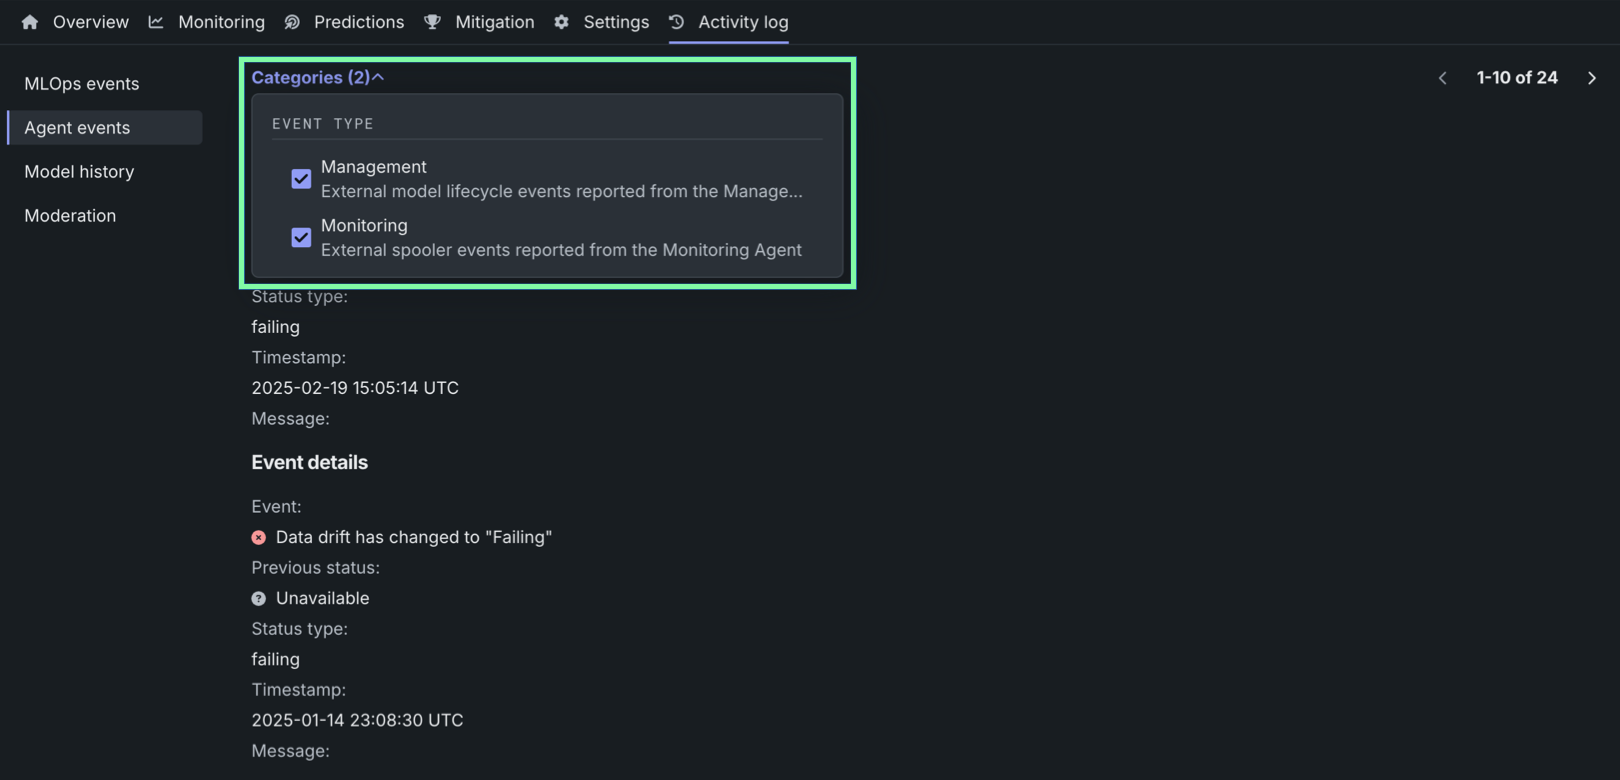
Task: Select Moderation in the sidebar
Action: 70,216
